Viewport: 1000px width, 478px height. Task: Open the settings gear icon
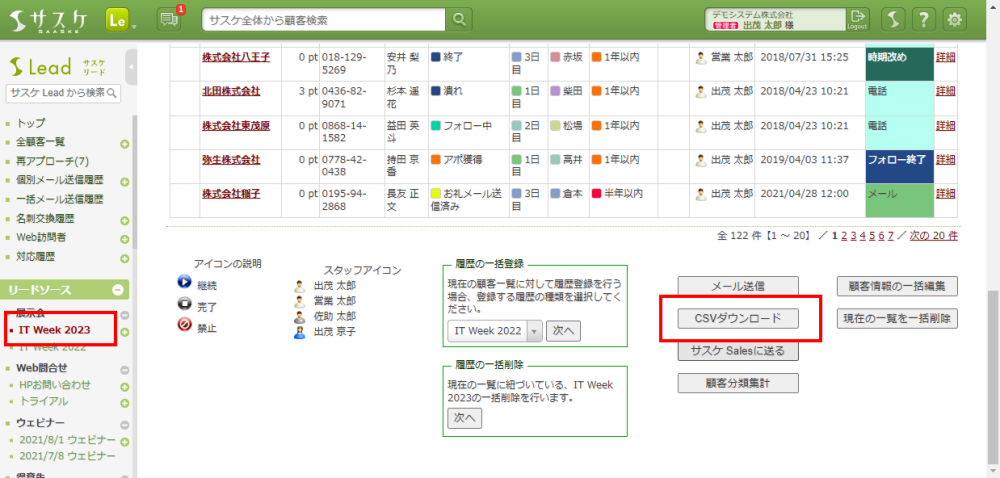(955, 19)
